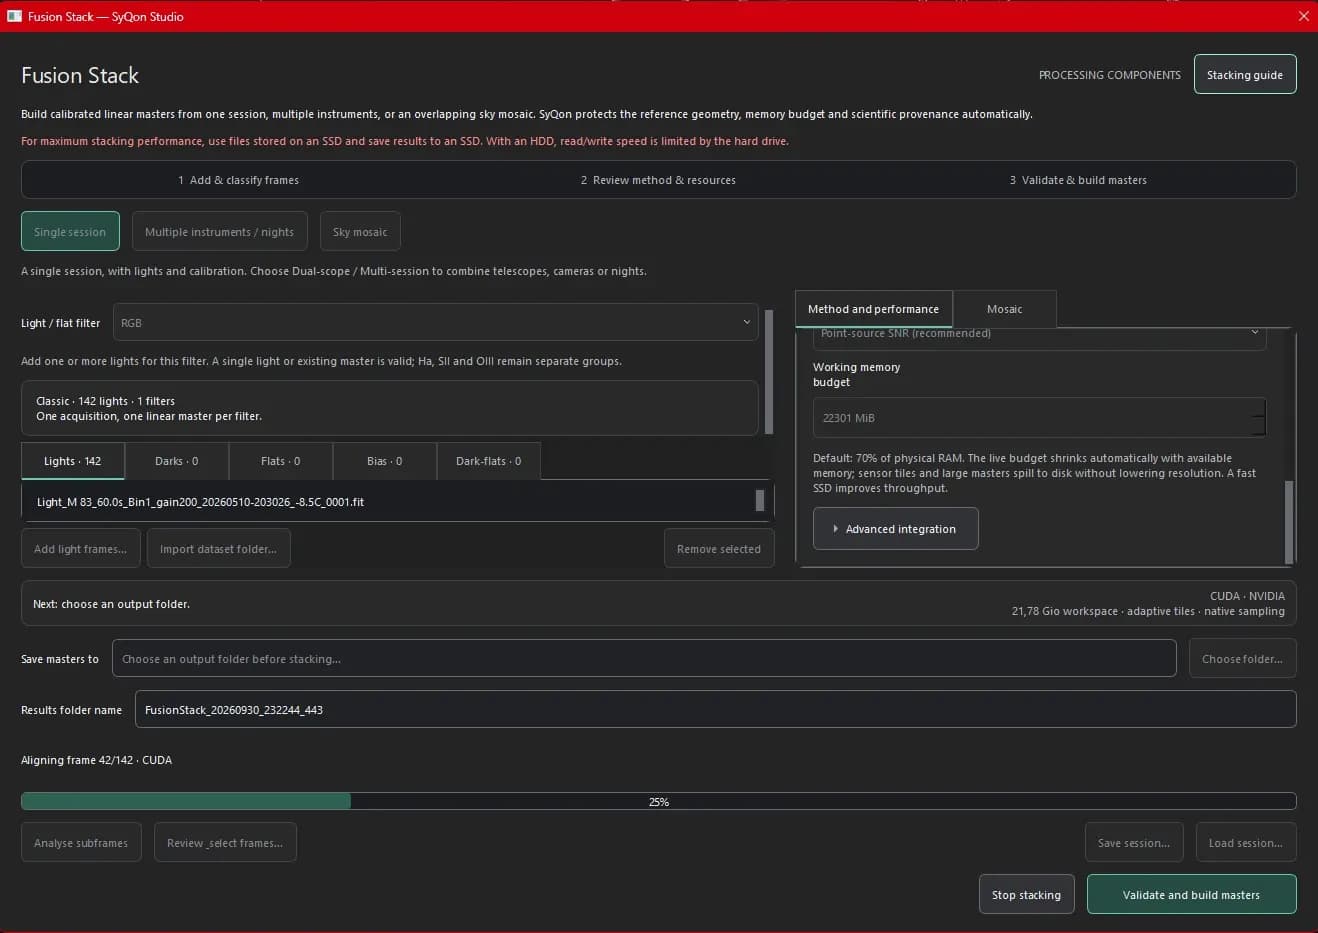Select the Light_M 83 0001.fit frame row

coord(387,502)
